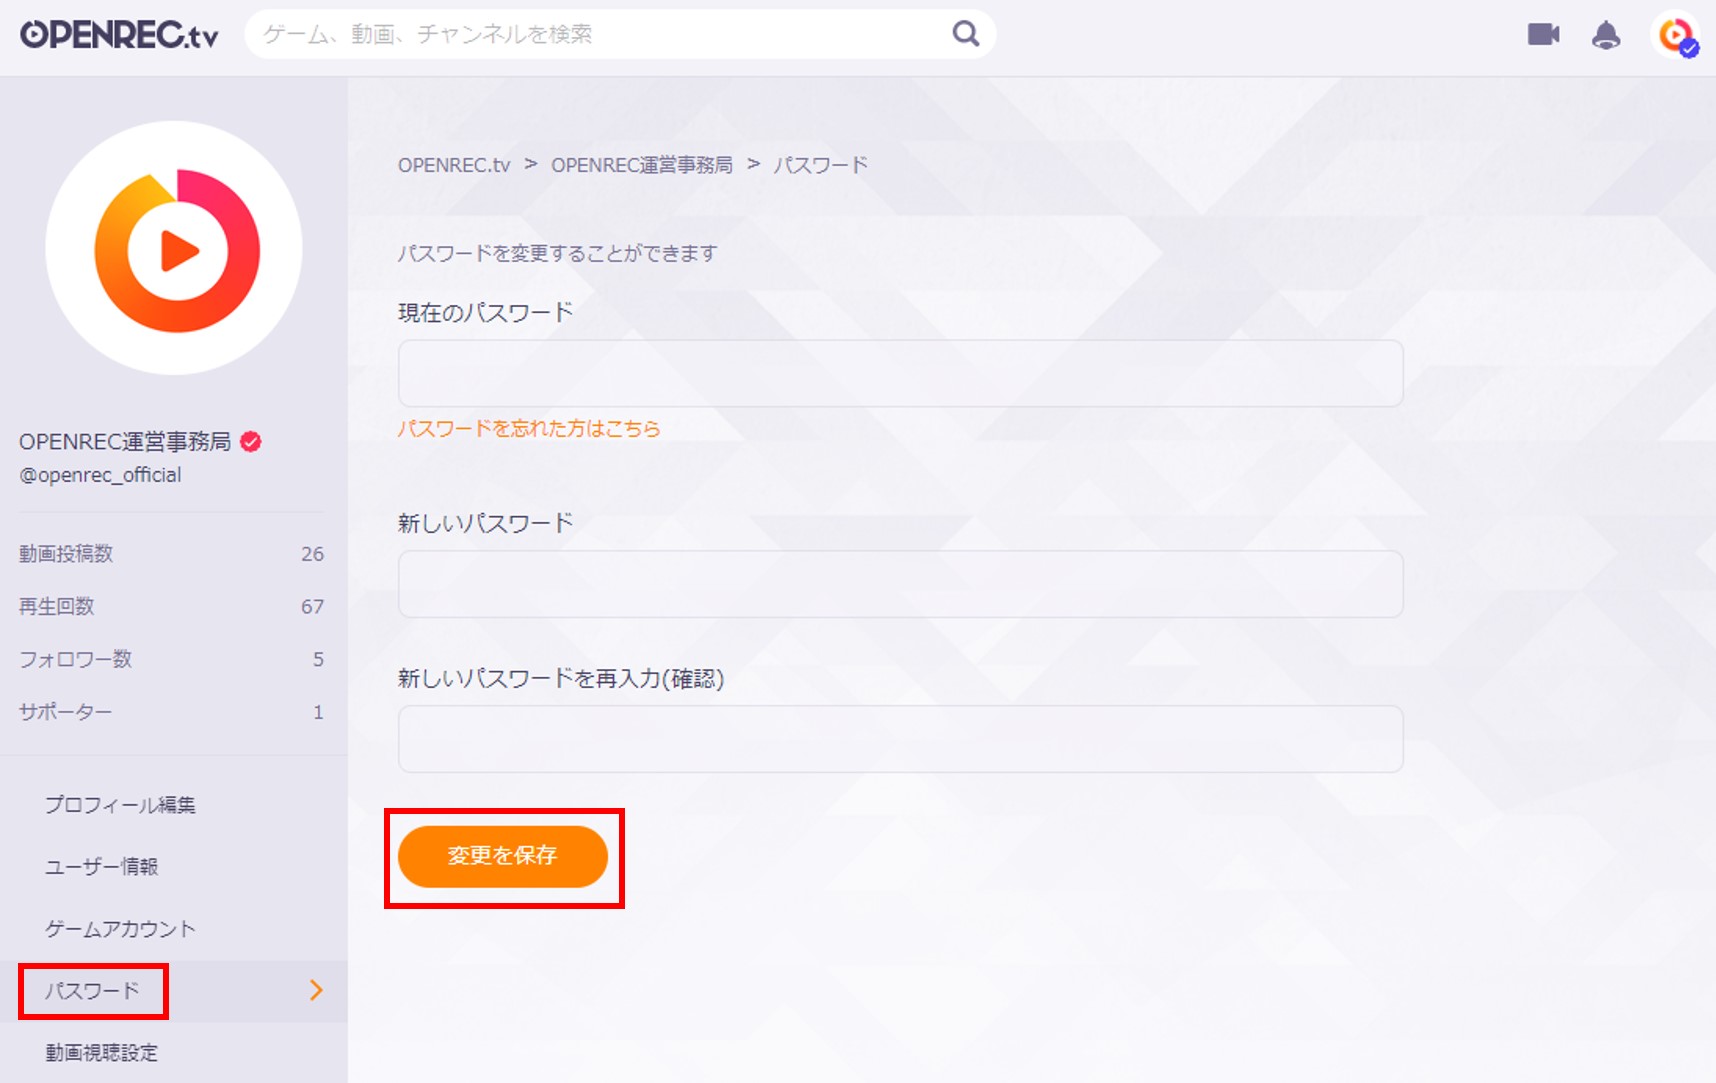Click the サポーター stat row

point(171,712)
